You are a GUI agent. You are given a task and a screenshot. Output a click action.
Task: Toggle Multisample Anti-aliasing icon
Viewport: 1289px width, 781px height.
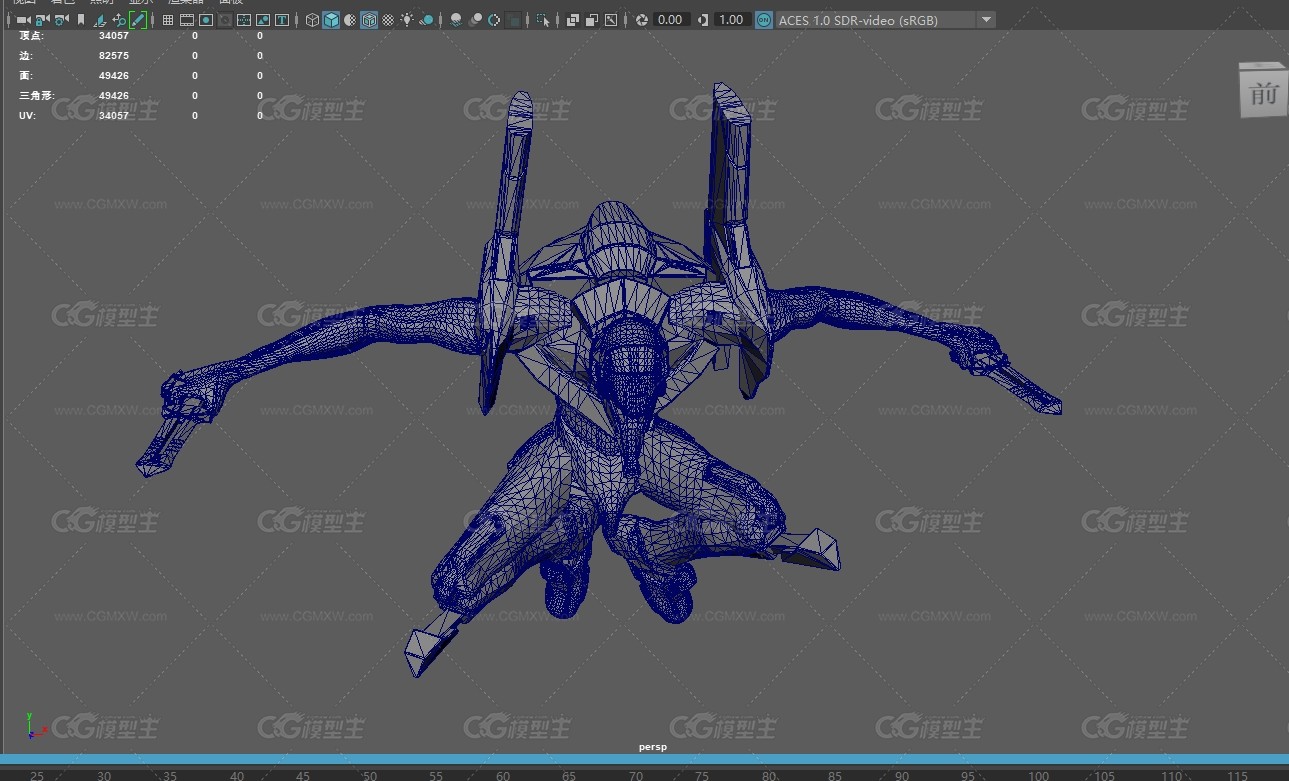[494, 20]
